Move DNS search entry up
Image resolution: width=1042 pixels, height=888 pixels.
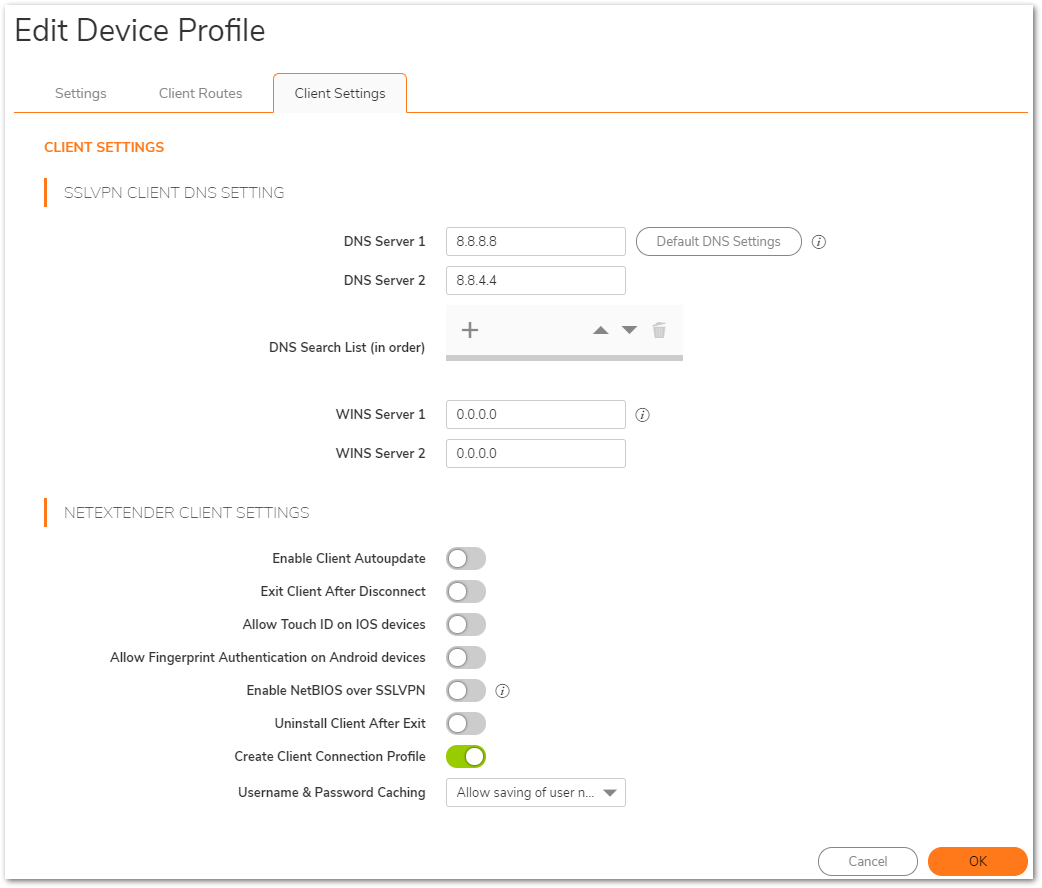(600, 330)
